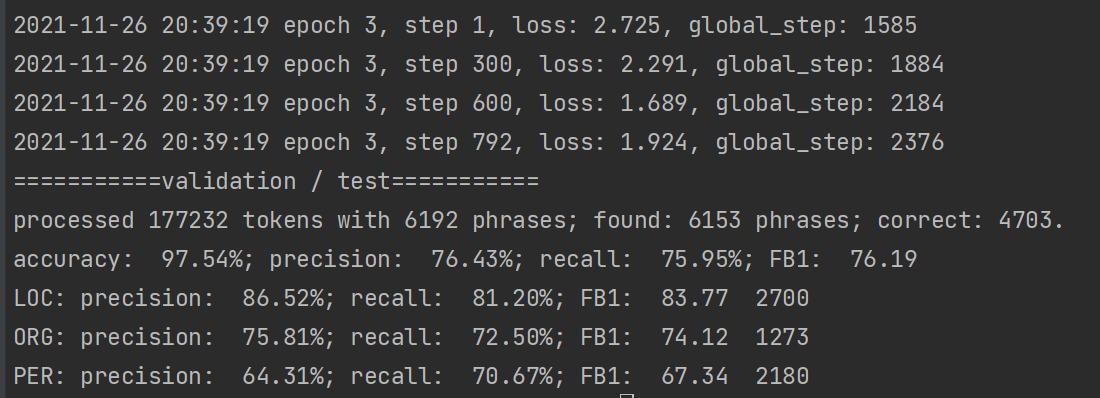Click the ORG phrase count 1273
Image resolution: width=1100 pixels, height=398 pixels.
coord(782,338)
